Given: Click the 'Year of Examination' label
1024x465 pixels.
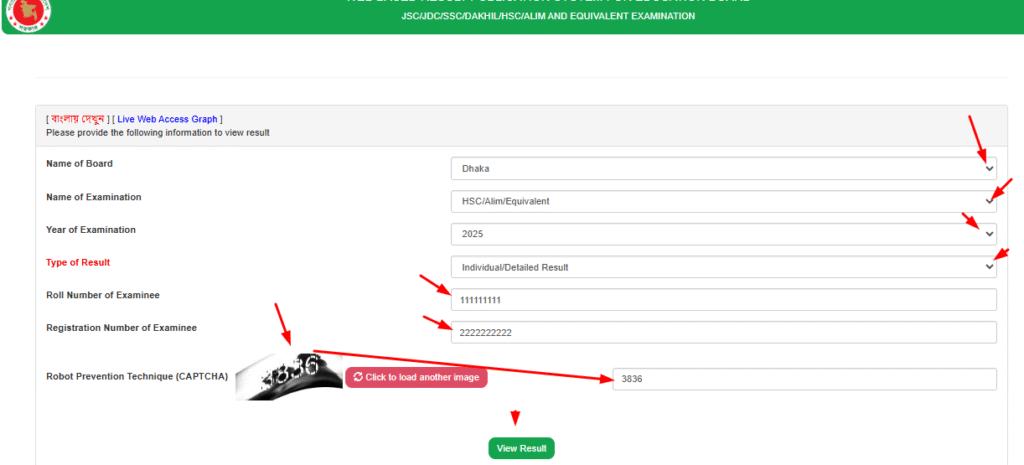Looking at the screenshot, I should click(91, 230).
